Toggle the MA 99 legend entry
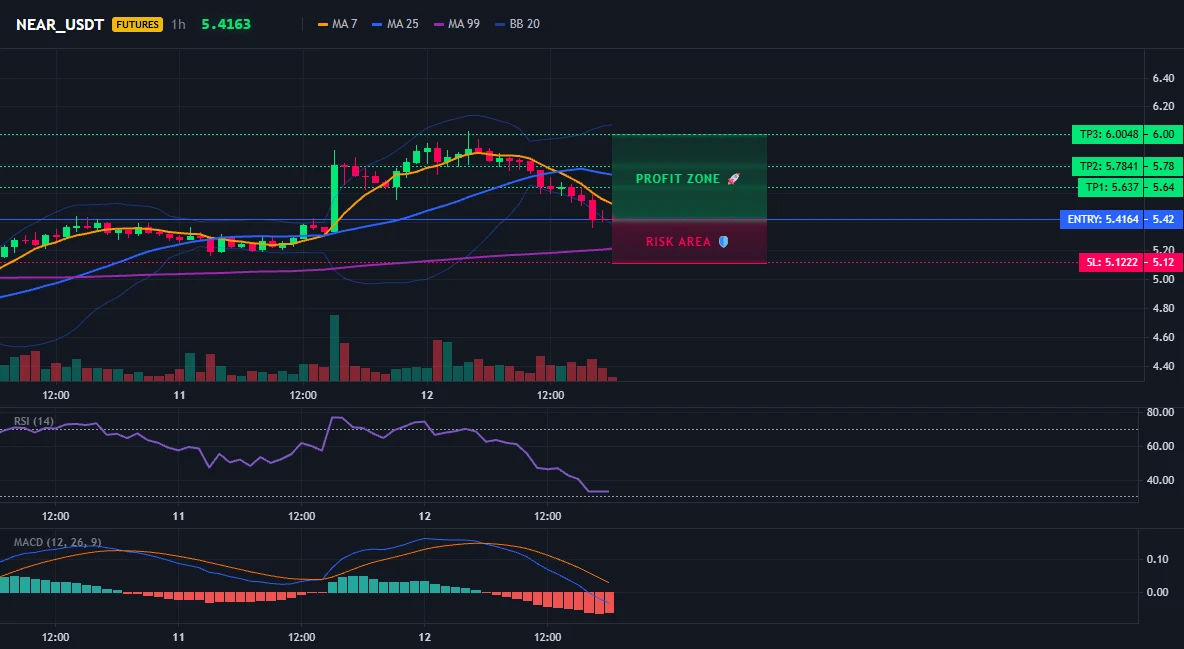This screenshot has width=1184, height=649. coord(457,24)
